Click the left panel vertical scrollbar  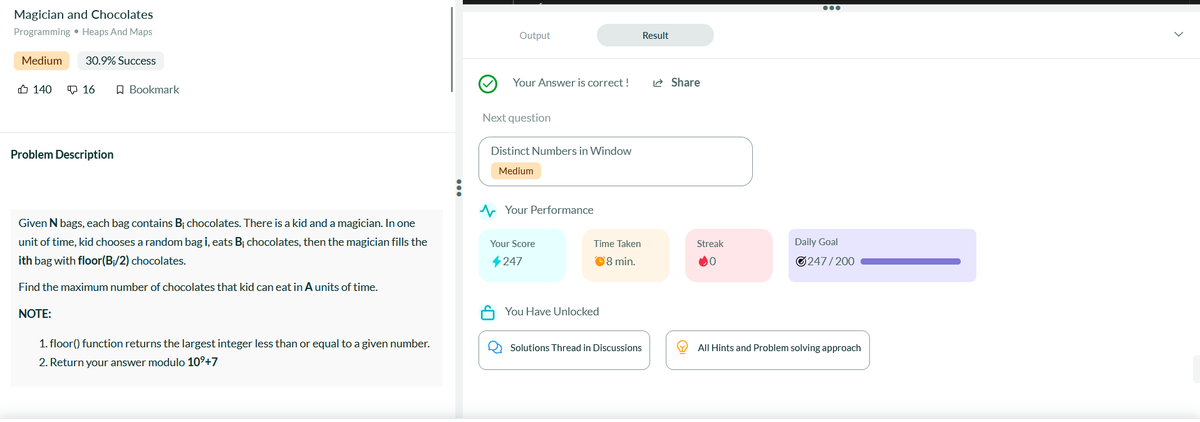pos(452,47)
